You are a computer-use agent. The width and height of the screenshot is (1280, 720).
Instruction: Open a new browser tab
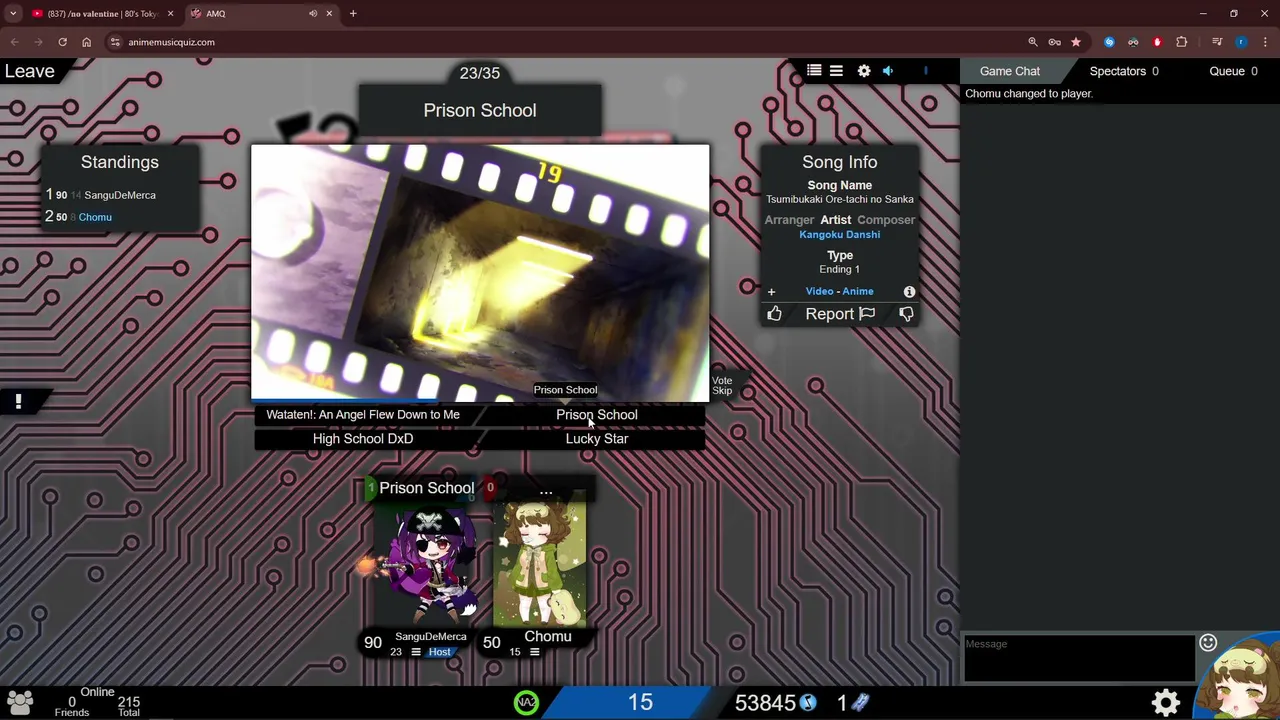[x=353, y=14]
